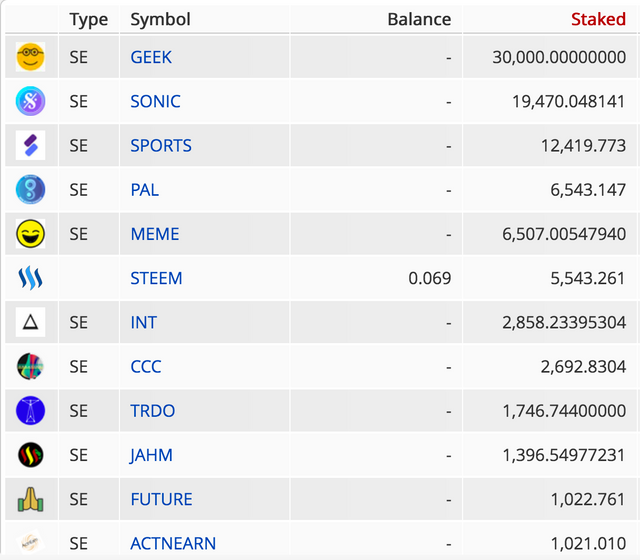The image size is (640, 560).
Task: Sort by the Symbol column header
Action: [x=160, y=19]
